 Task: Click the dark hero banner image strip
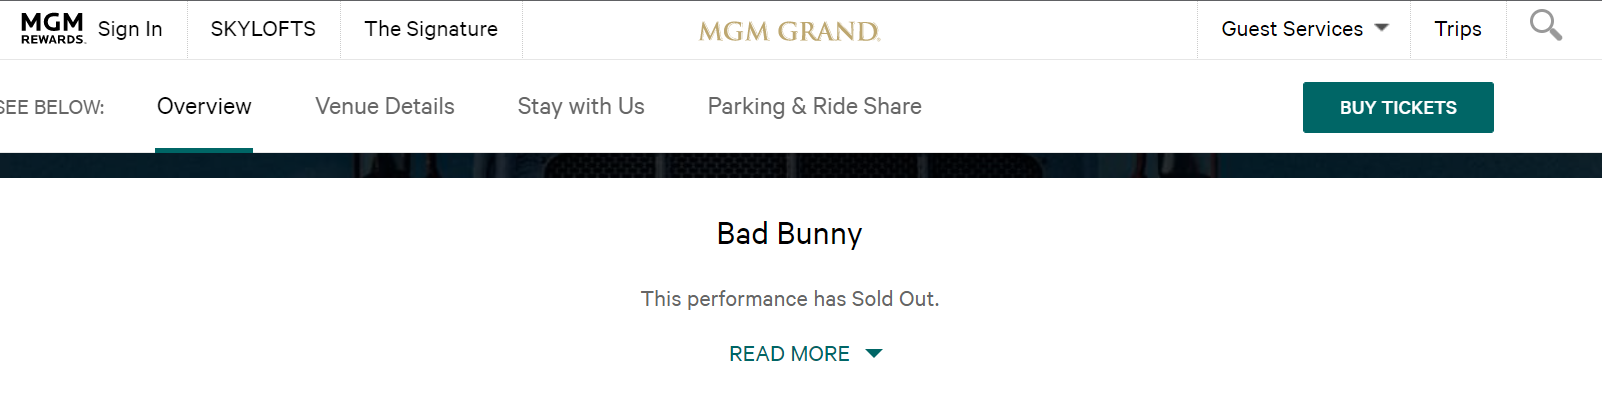[x=801, y=165]
